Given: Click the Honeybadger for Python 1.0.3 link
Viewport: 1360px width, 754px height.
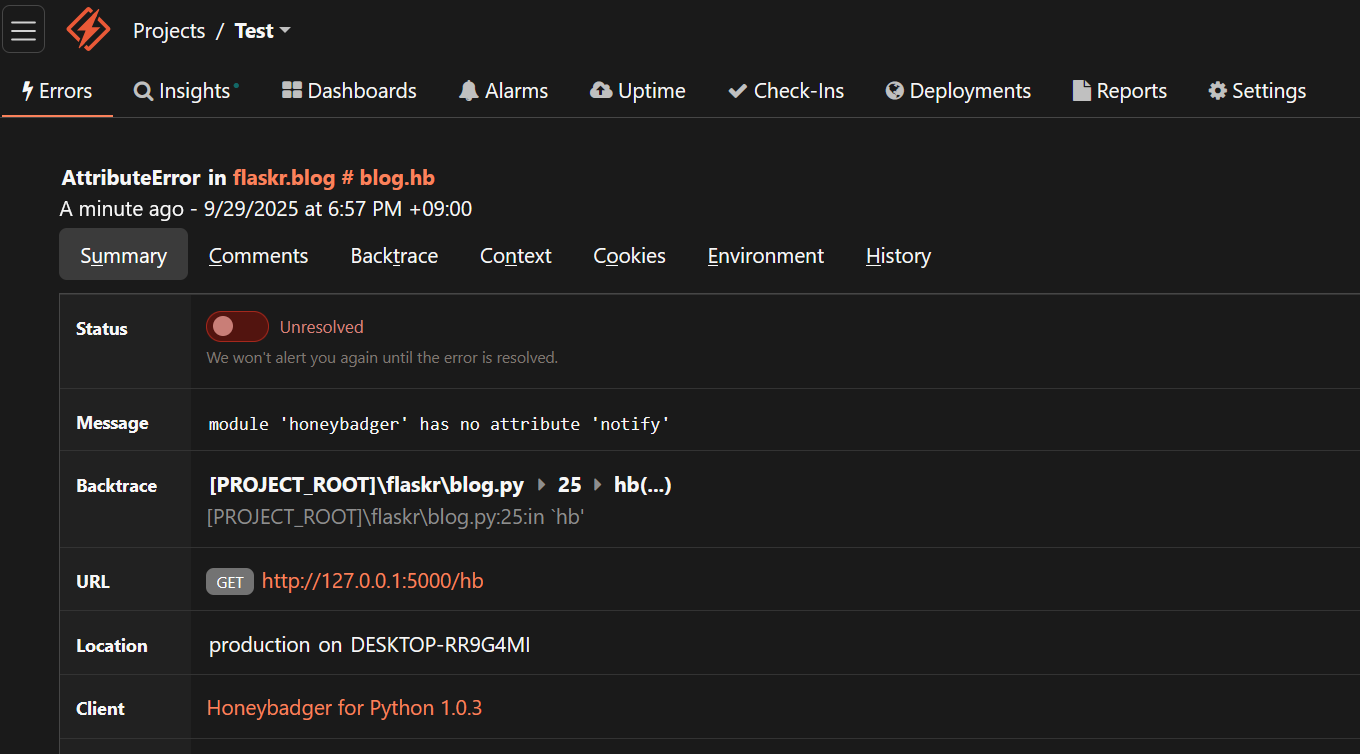Looking at the screenshot, I should (x=344, y=707).
